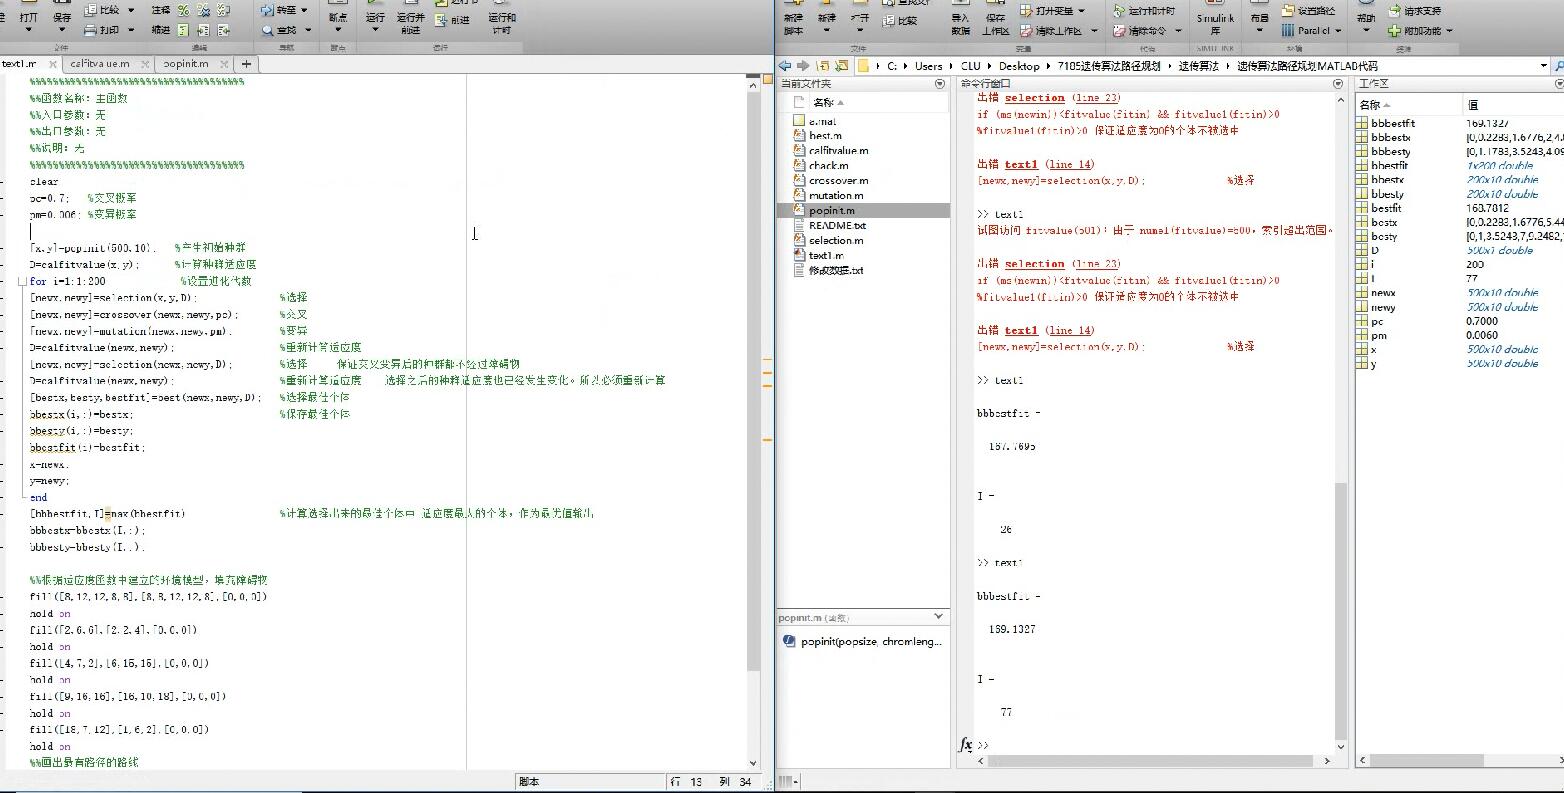Select crossover.m in Current Folder list
The width and height of the screenshot is (1564, 793).
pyautogui.click(x=838, y=180)
